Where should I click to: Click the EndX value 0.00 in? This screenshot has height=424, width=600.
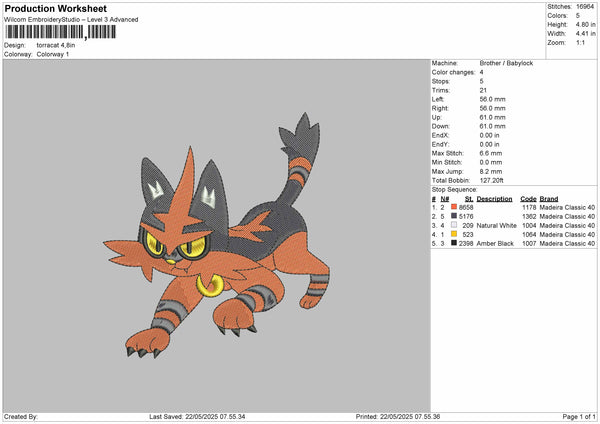[x=489, y=135]
